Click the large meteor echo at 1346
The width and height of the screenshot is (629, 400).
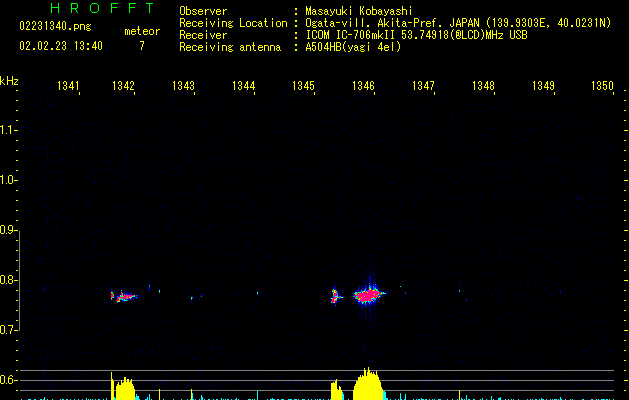(369, 295)
